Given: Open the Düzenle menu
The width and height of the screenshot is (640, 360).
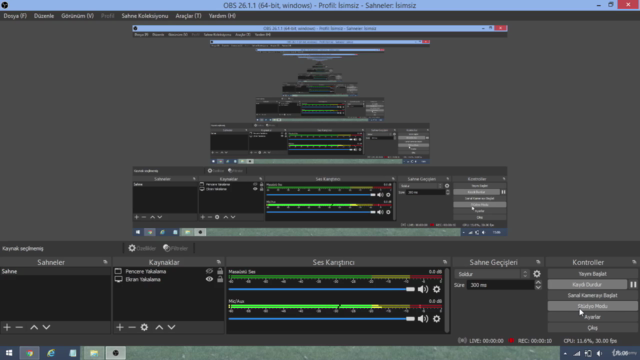Looking at the screenshot, I should click(44, 16).
